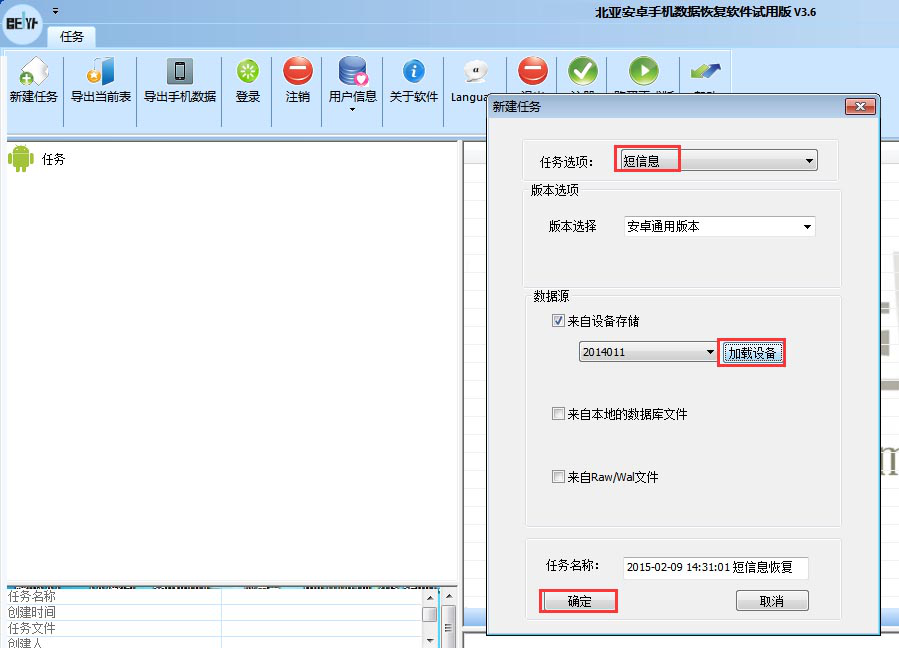Click the Language speech bubble icon
The width and height of the screenshot is (899, 648).
(475, 71)
